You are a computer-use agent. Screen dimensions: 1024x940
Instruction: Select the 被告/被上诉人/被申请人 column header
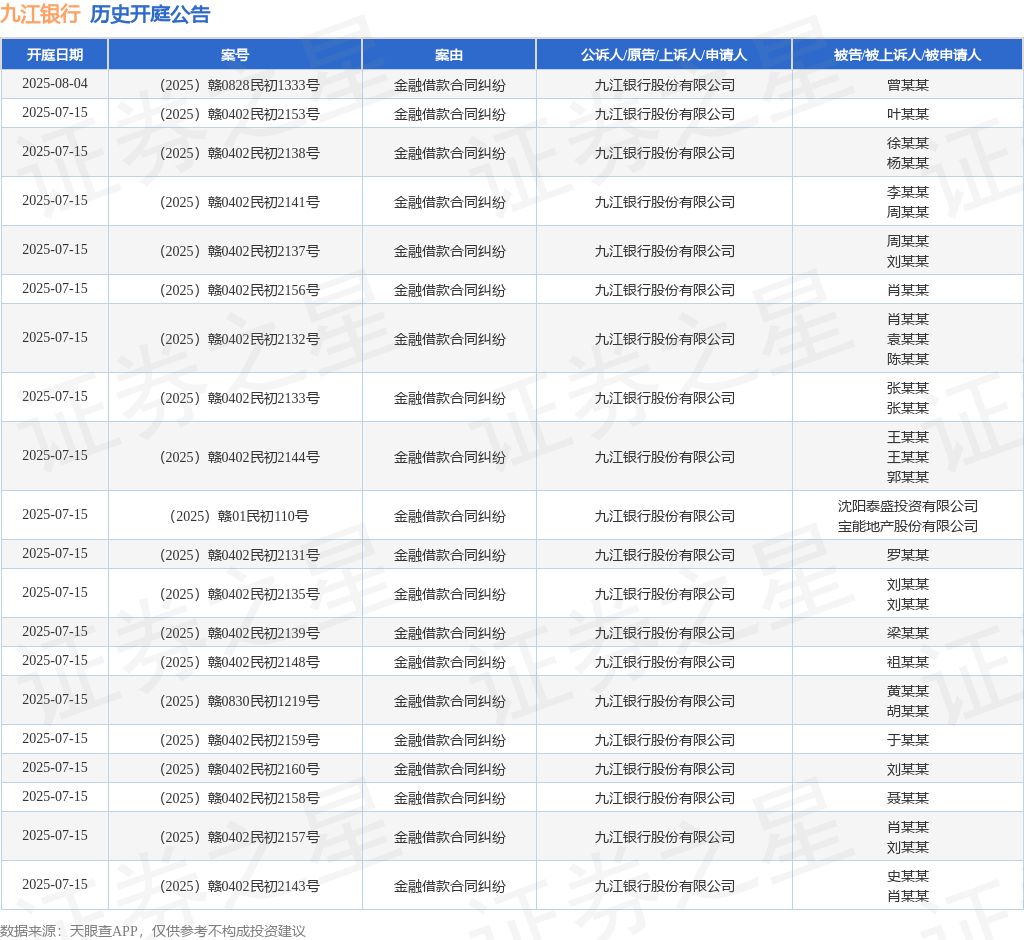click(x=908, y=55)
